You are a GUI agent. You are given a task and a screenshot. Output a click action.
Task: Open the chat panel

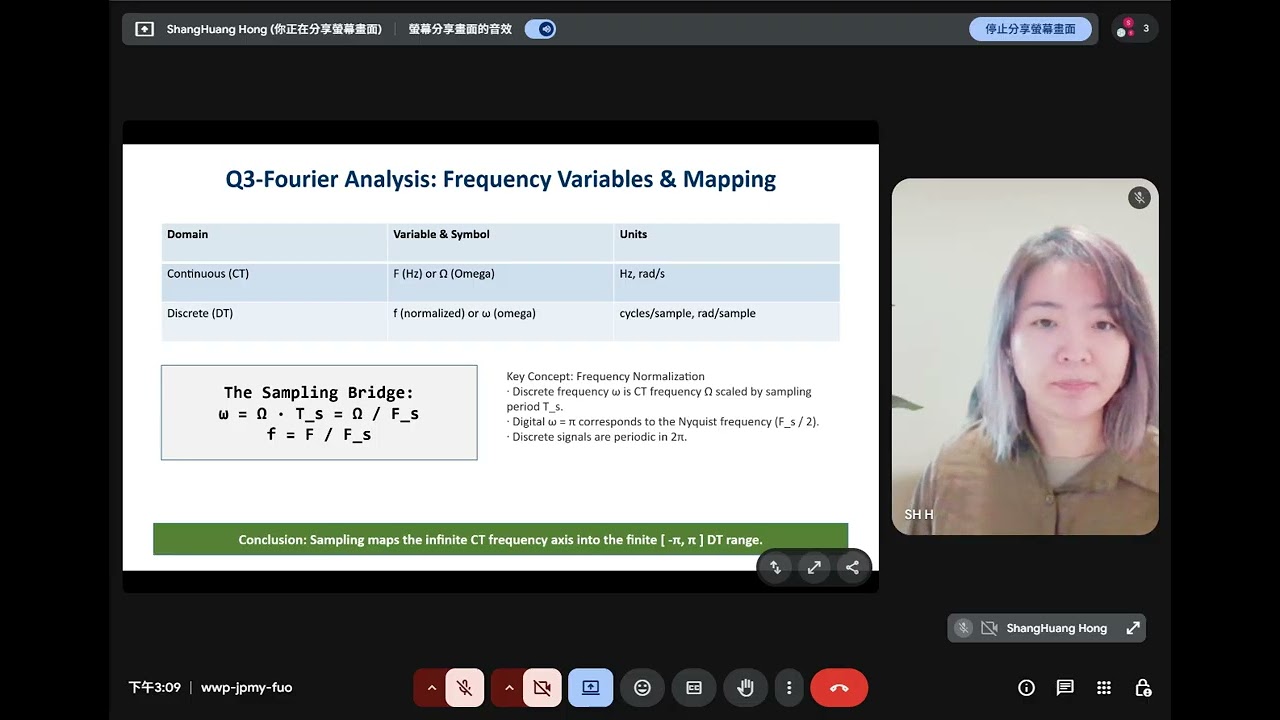1065,687
